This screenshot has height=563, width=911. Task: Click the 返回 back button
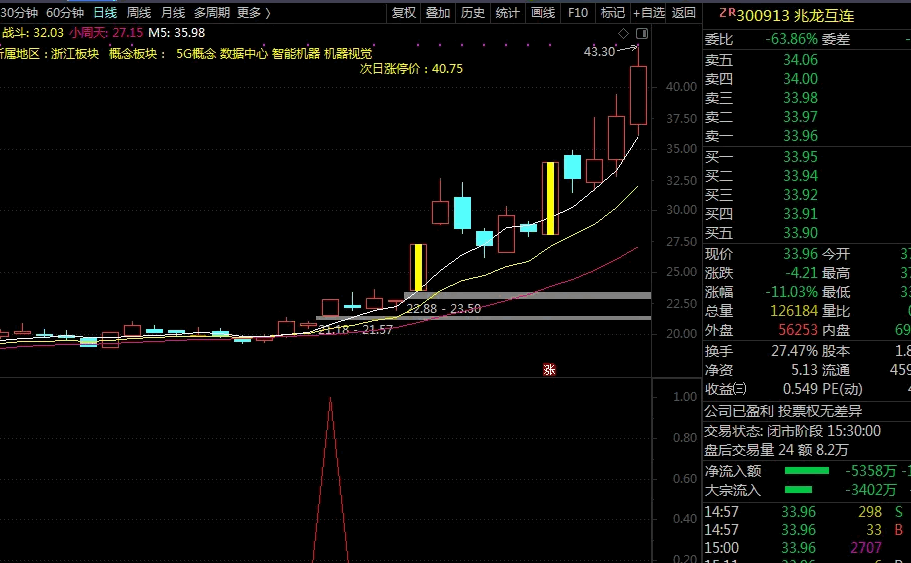point(683,12)
